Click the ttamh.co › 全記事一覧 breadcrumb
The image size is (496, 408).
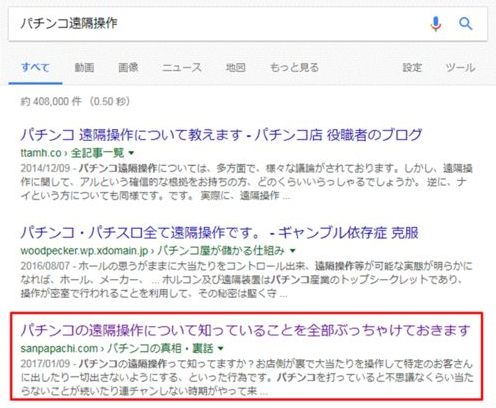[x=72, y=153]
